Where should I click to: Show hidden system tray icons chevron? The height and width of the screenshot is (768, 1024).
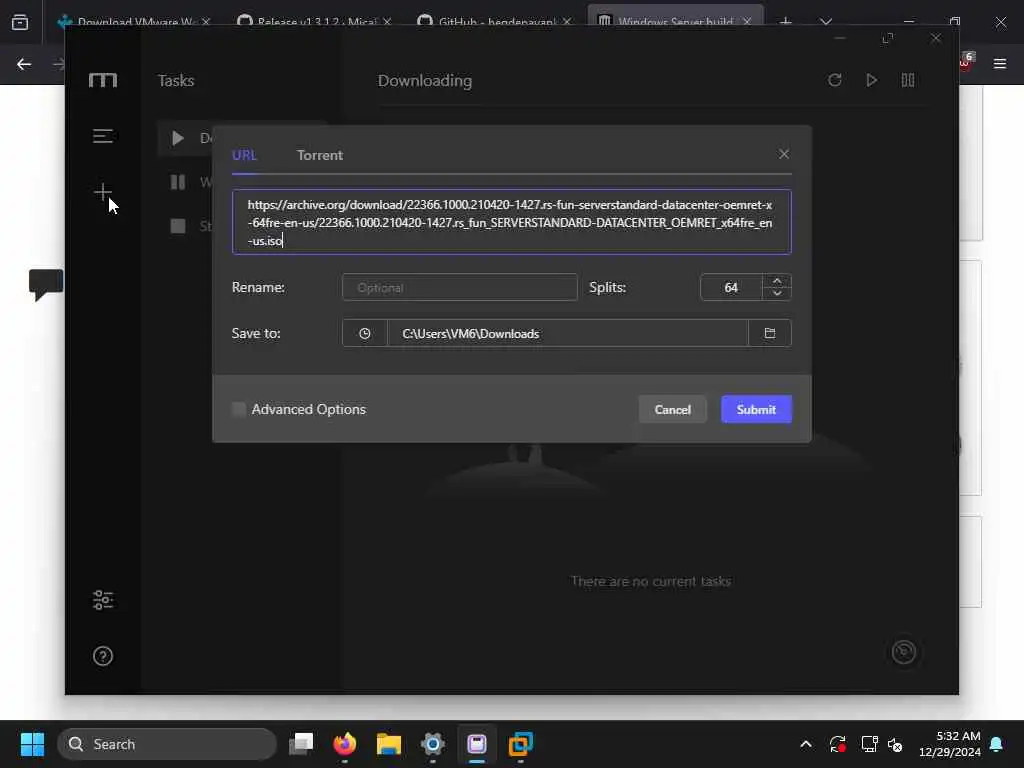tap(806, 744)
